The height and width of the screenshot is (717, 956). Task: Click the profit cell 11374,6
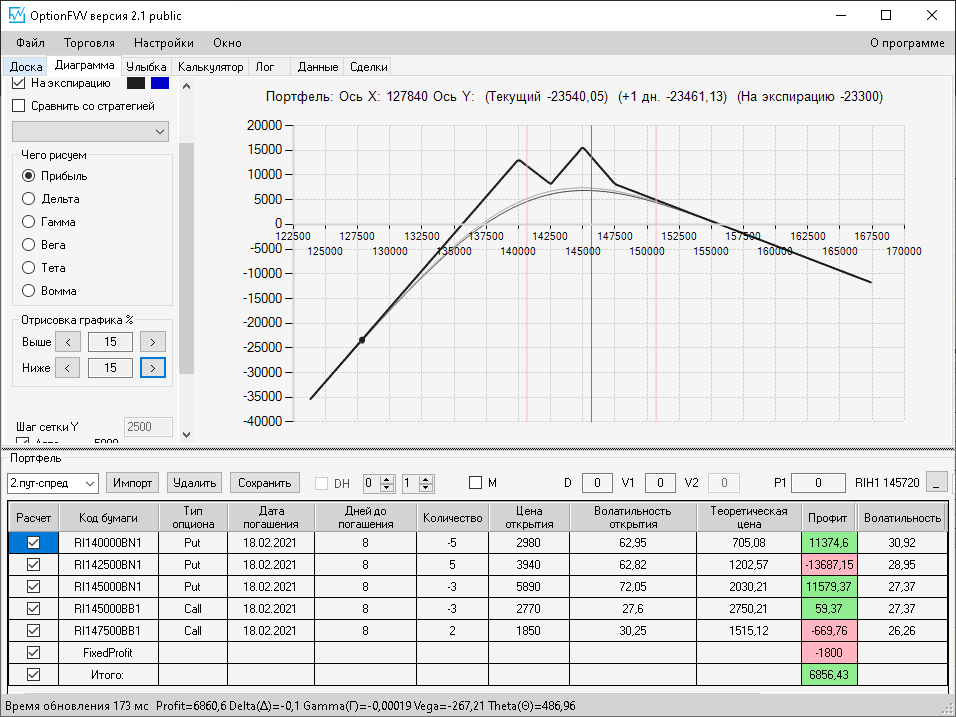coord(829,543)
